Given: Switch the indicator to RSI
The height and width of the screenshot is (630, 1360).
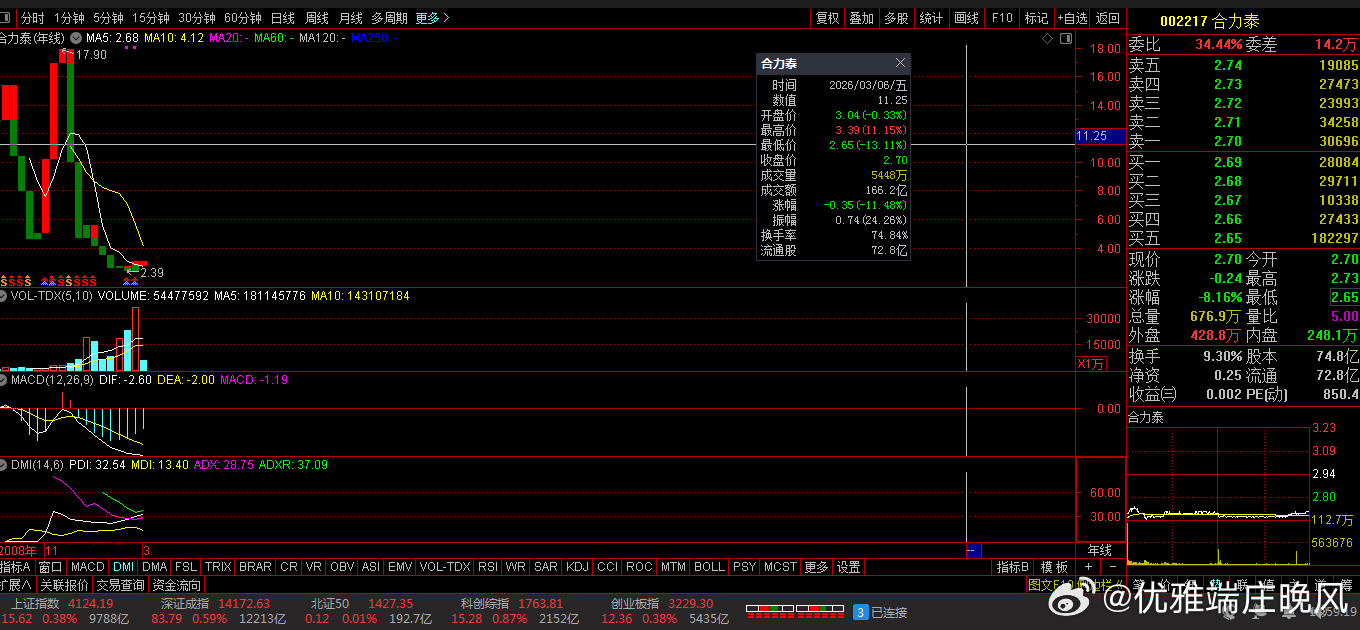Looking at the screenshot, I should [488, 567].
